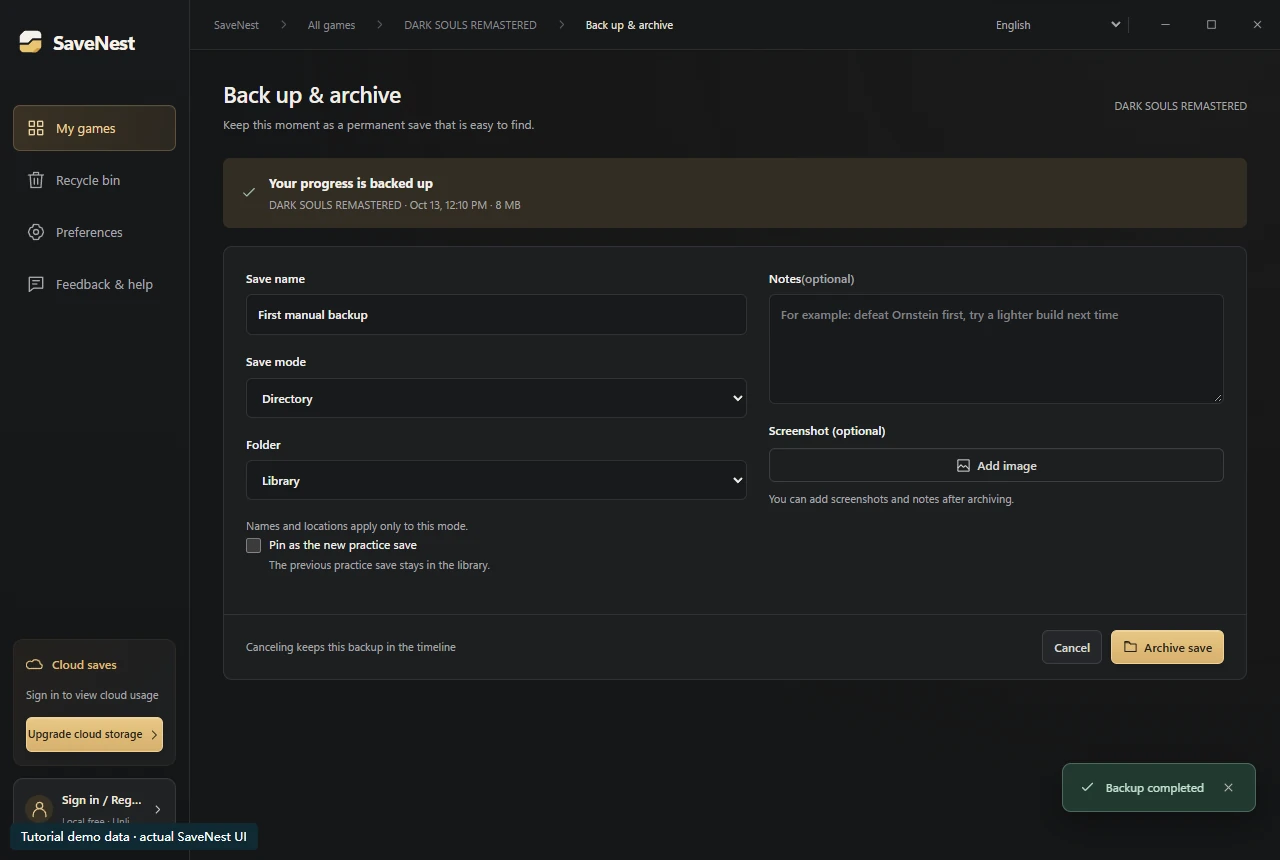The height and width of the screenshot is (860, 1280).
Task: Maximize the SaveNest window
Action: (1211, 25)
